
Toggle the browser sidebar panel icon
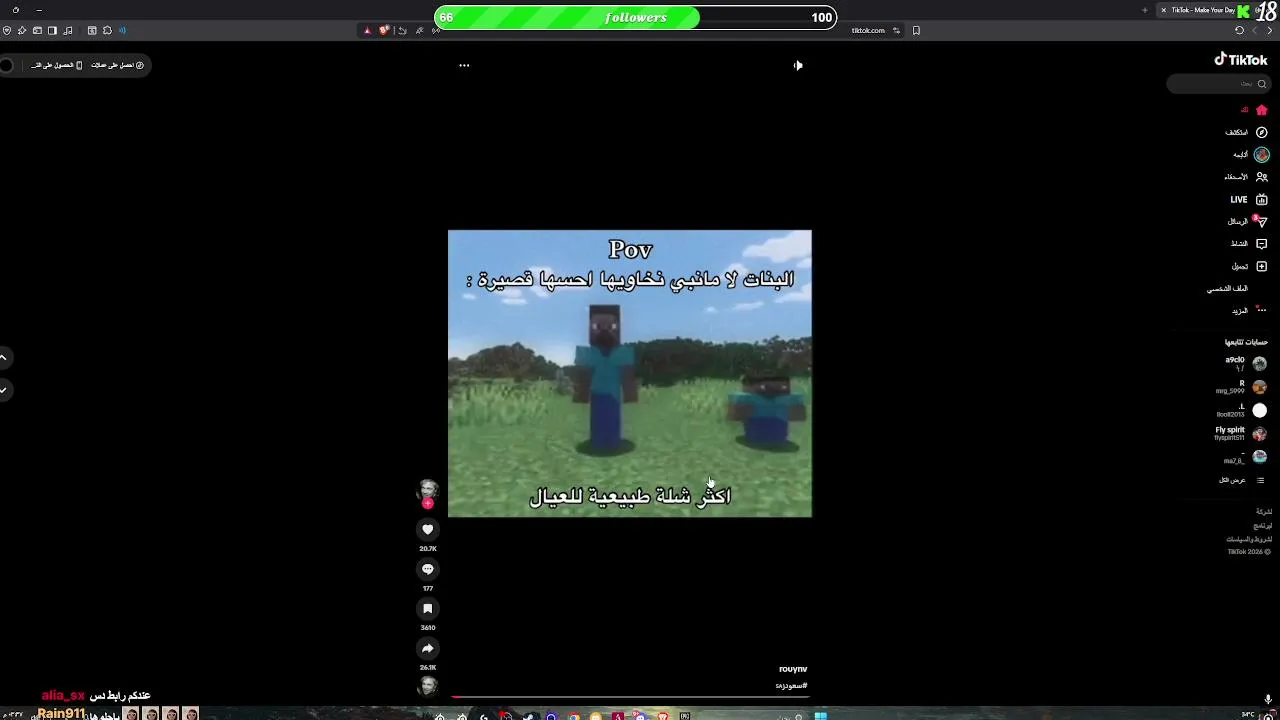(52, 30)
